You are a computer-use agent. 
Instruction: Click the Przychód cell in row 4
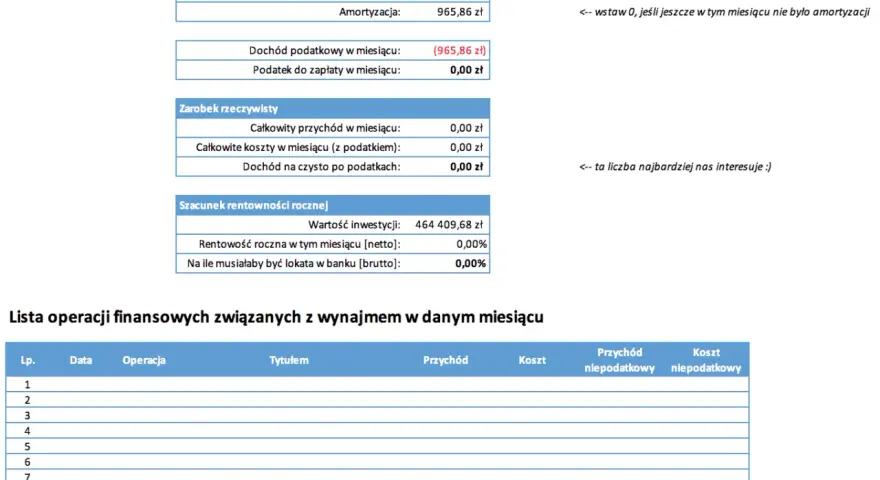[446, 431]
